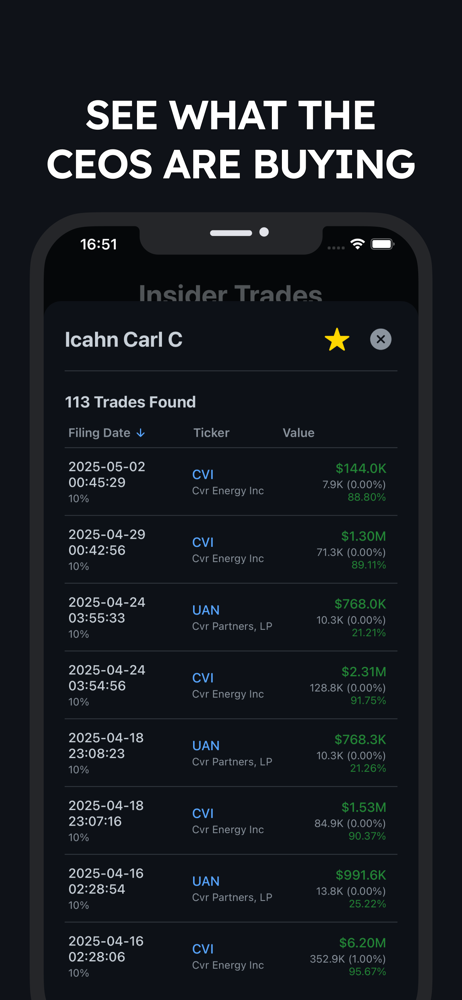Tap the battery status icon

[x=383, y=244]
